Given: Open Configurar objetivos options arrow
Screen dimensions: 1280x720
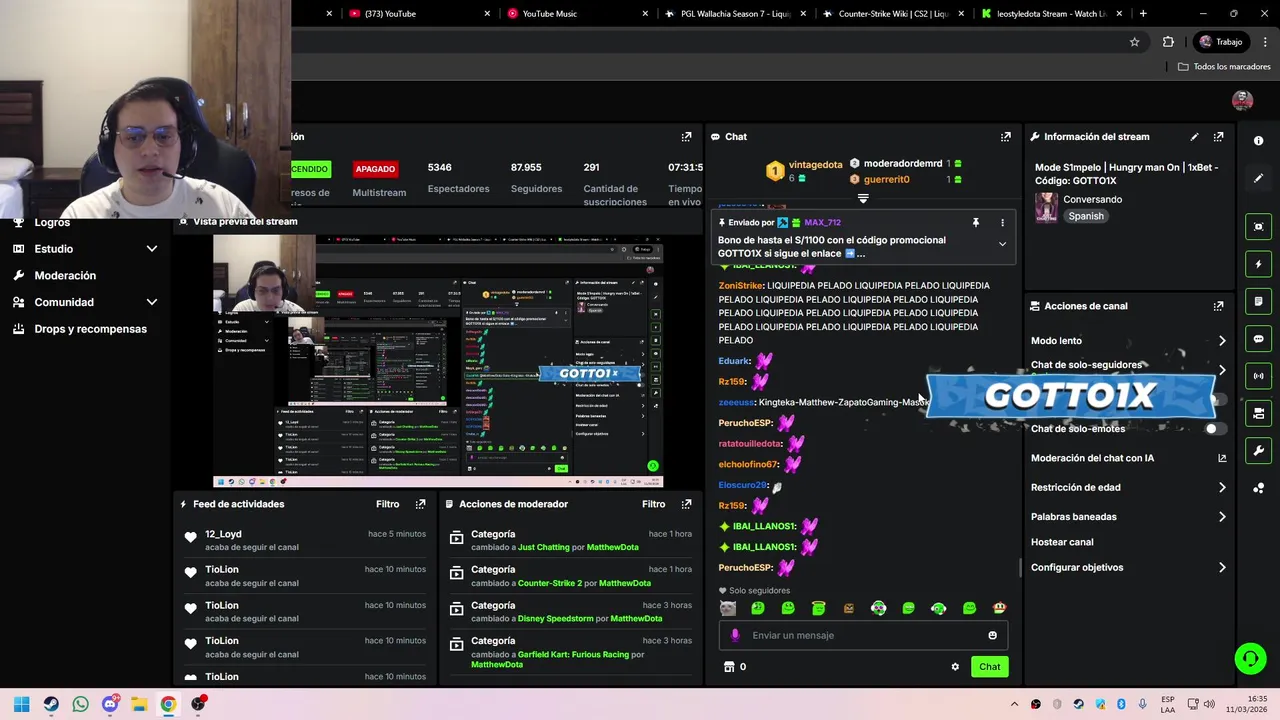Looking at the screenshot, I should pos(1222,568).
